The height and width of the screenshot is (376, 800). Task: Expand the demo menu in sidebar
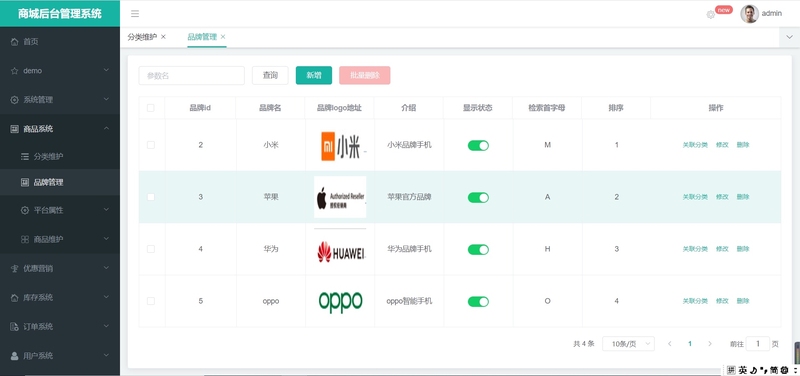(x=106, y=70)
